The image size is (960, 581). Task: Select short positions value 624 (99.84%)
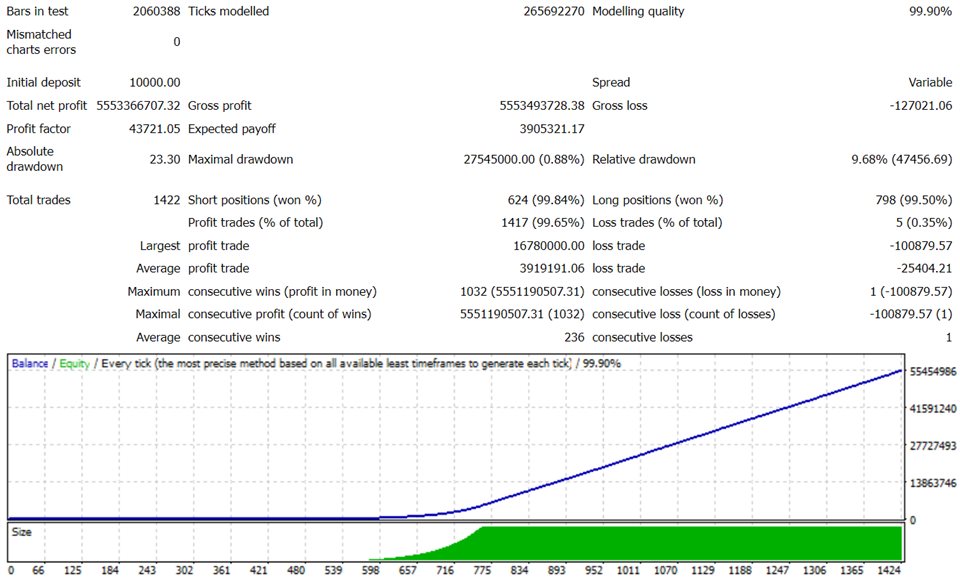[x=546, y=200]
